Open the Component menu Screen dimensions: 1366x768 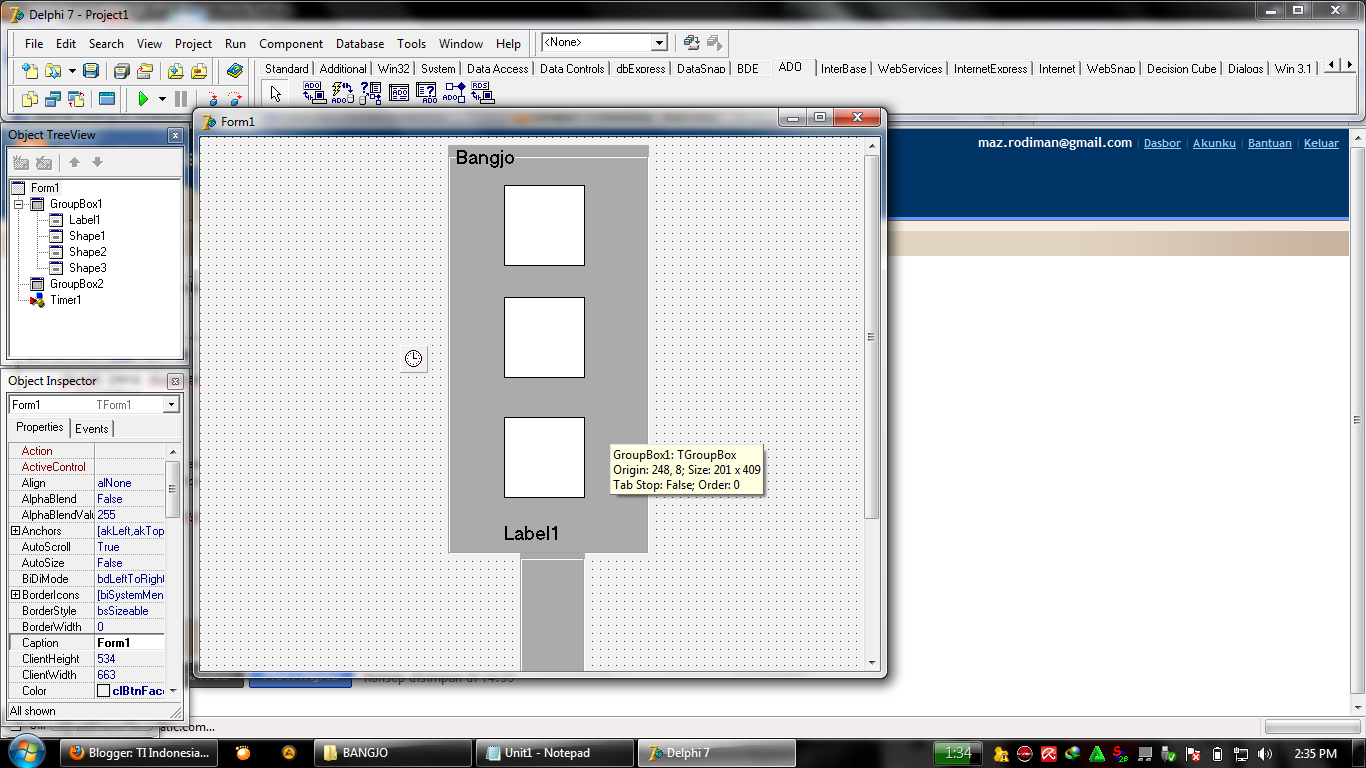[291, 44]
